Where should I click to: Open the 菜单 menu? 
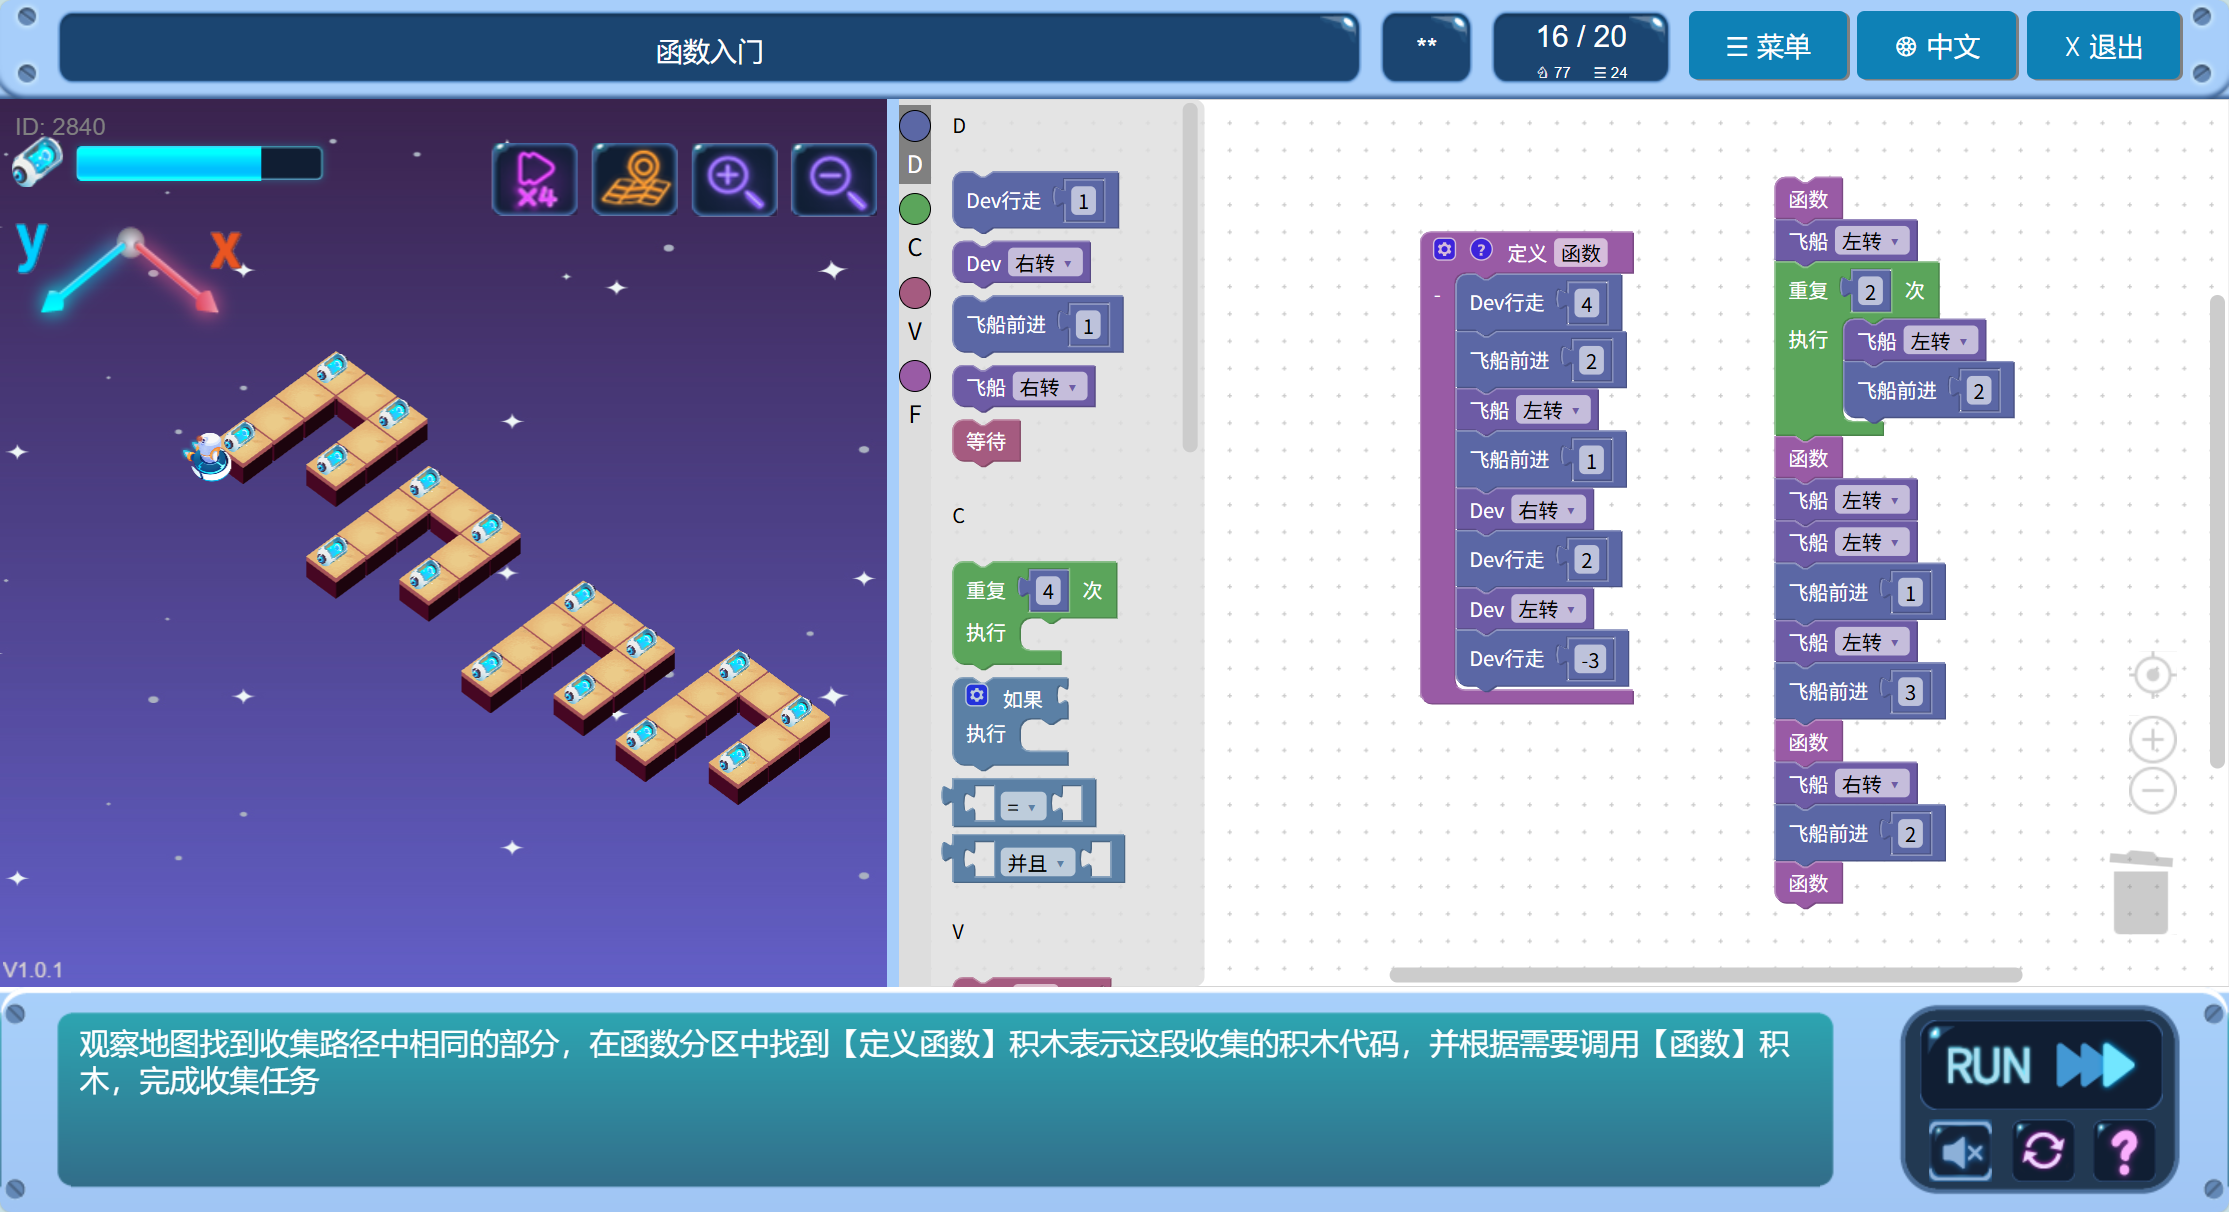pos(1767,46)
